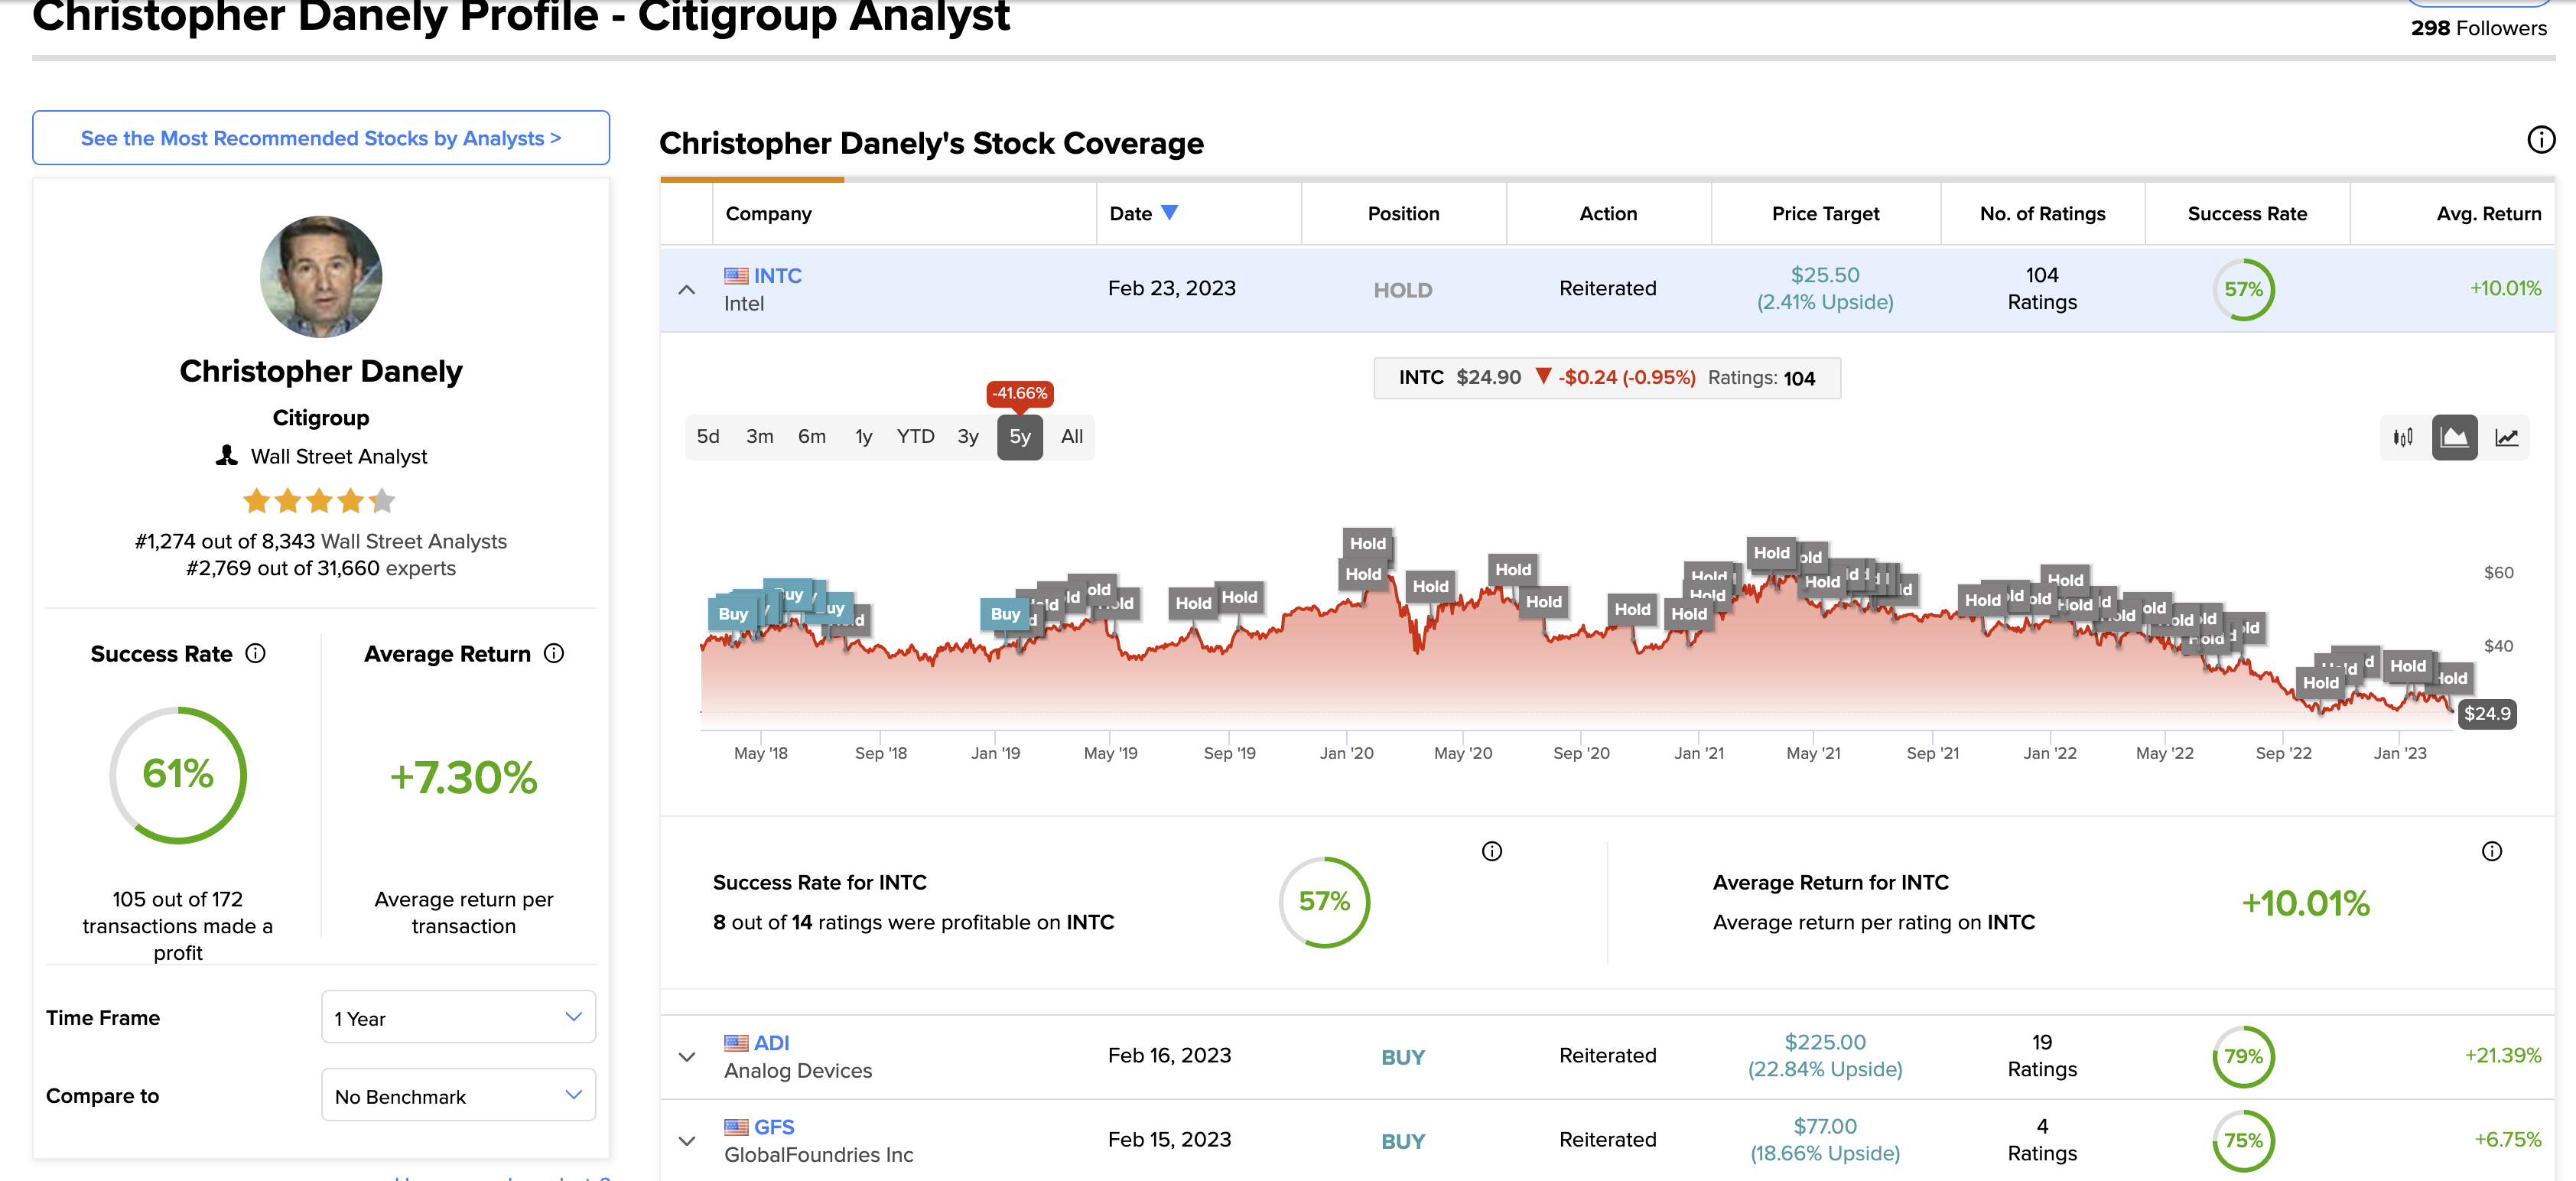Screen dimensions: 2576x1181
Task: Open Most Recommended Stocks by Analysts link
Action: click(x=321, y=138)
